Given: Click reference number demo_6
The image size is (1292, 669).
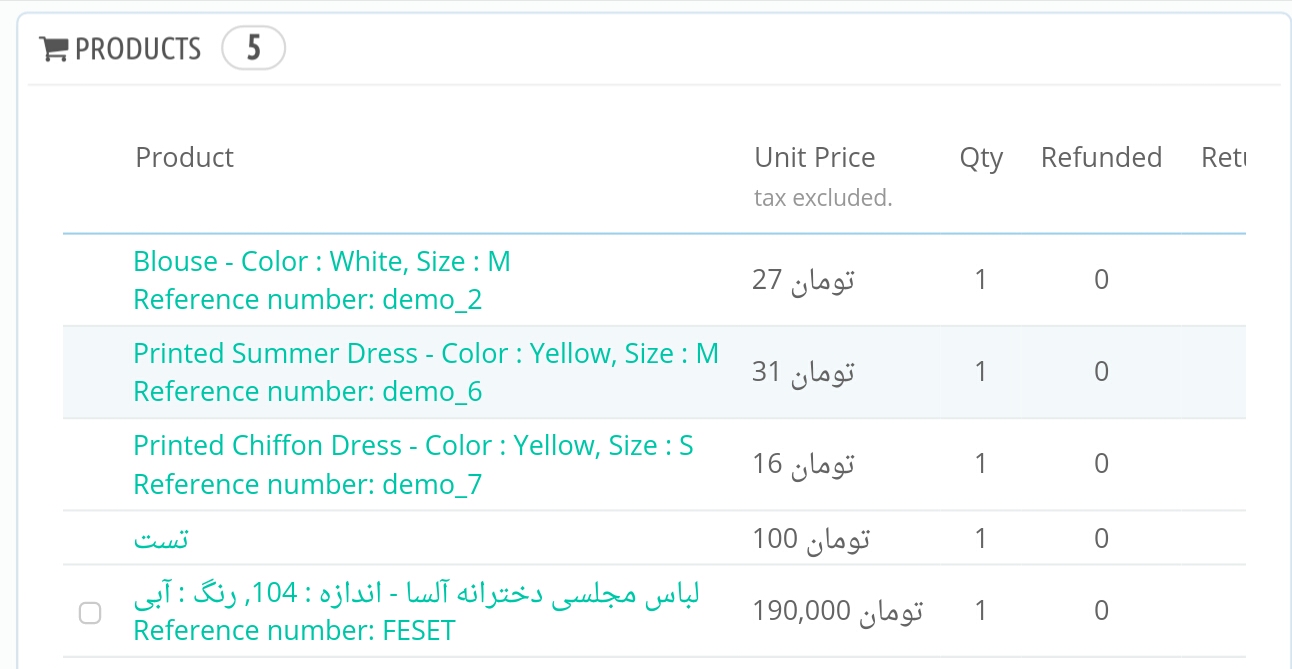Looking at the screenshot, I should 307,392.
